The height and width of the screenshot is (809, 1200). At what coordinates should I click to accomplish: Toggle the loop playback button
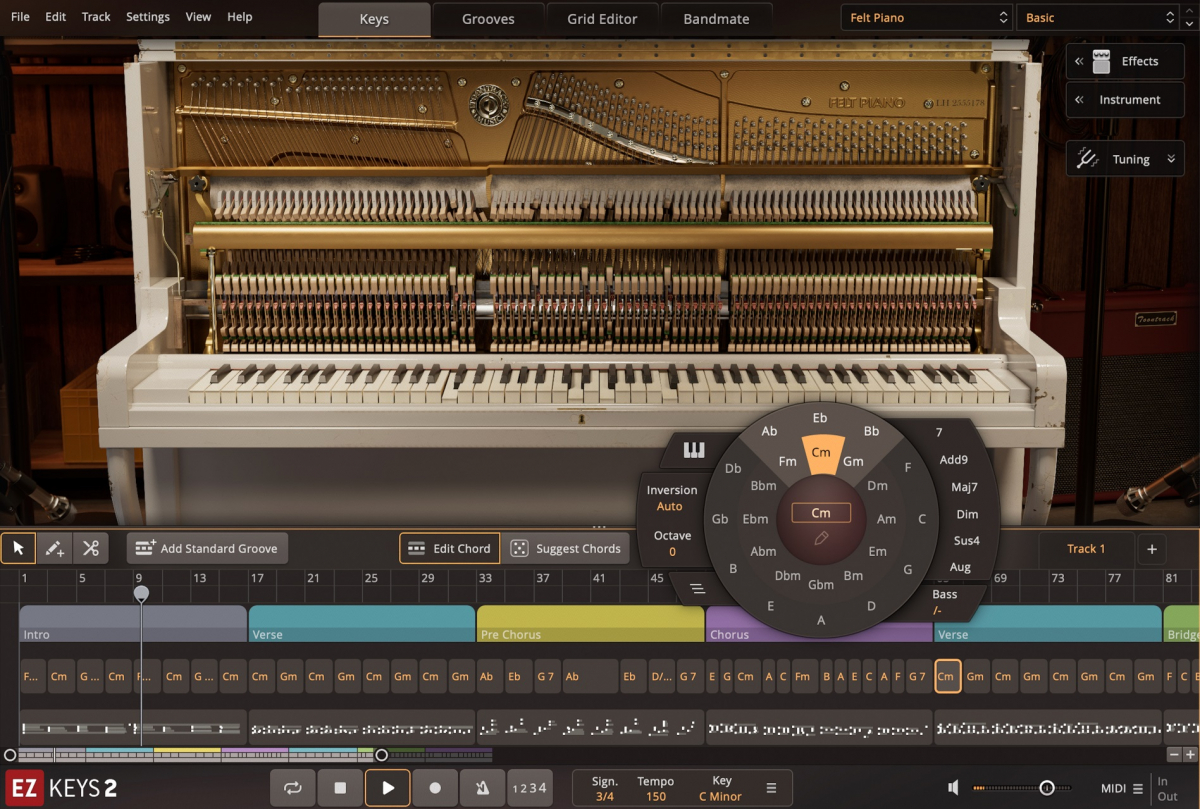click(293, 788)
